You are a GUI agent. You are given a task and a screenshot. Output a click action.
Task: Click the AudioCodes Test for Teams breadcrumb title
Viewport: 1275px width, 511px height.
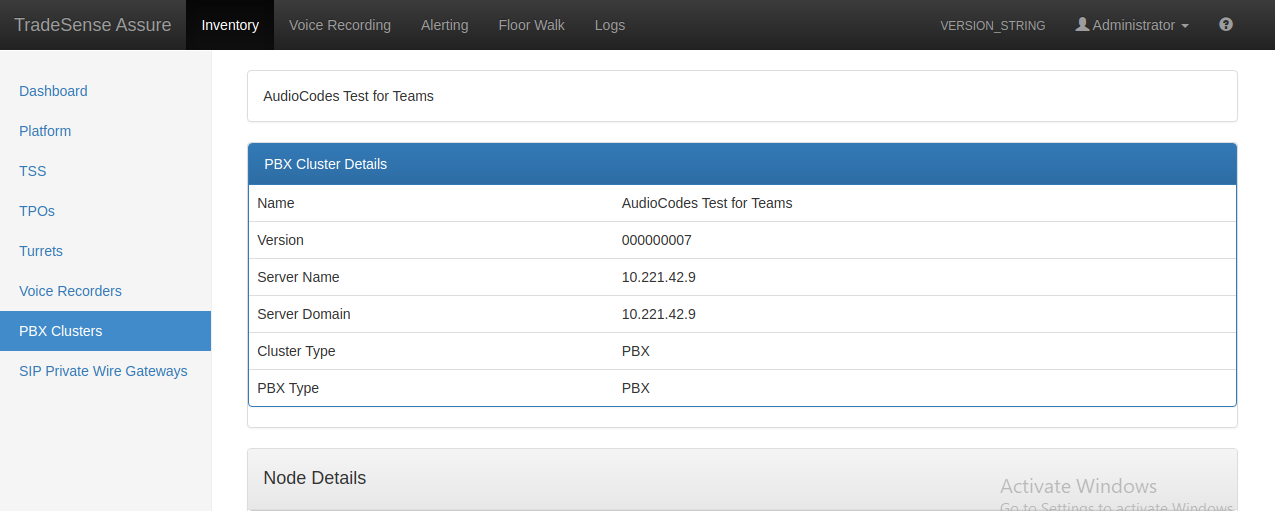pos(348,96)
